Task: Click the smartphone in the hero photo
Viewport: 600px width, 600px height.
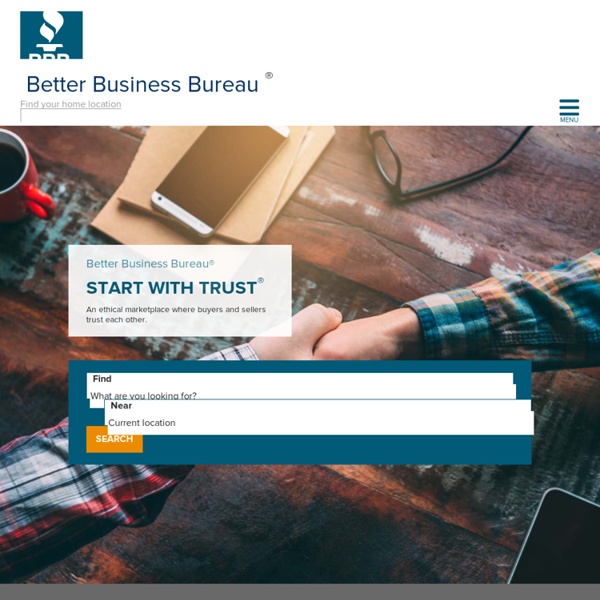Action: (220, 180)
